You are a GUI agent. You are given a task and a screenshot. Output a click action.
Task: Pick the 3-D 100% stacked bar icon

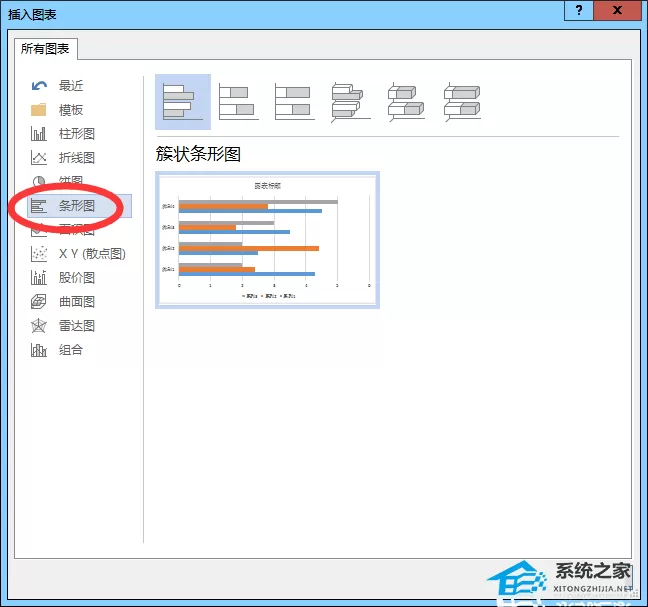coord(462,102)
